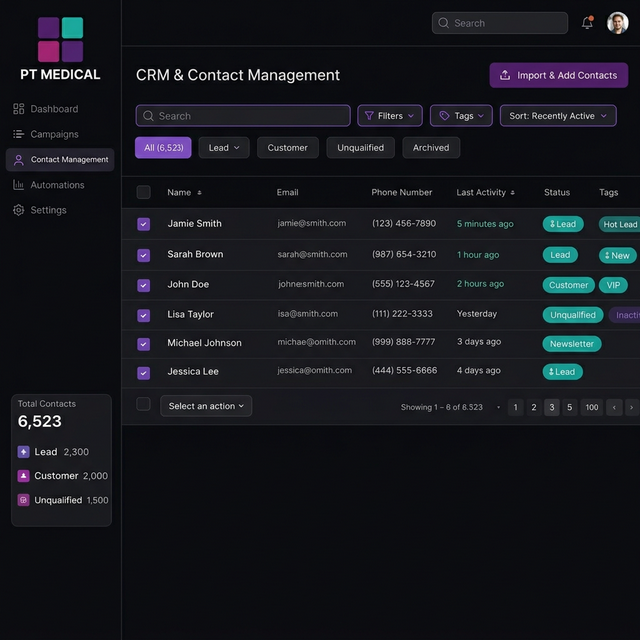Sort by Name column arrows
Image resolution: width=640 pixels, height=640 pixels.
[x=199, y=193]
